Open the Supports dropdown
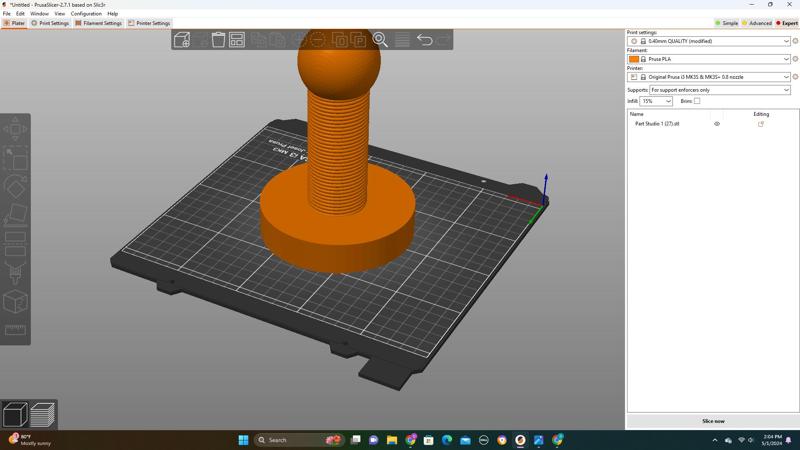Screen dimensions: 800x450 [x=720, y=90]
